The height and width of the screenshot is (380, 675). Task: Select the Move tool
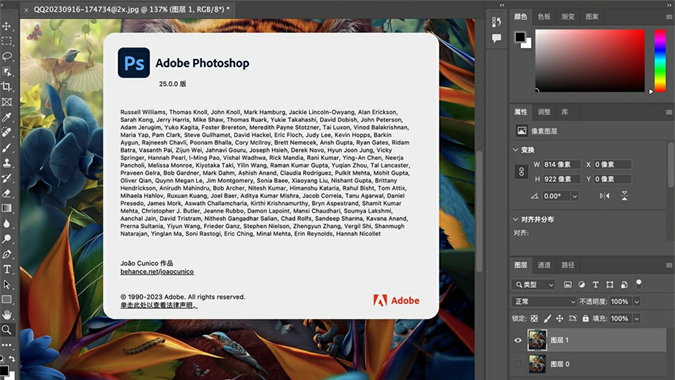point(7,26)
